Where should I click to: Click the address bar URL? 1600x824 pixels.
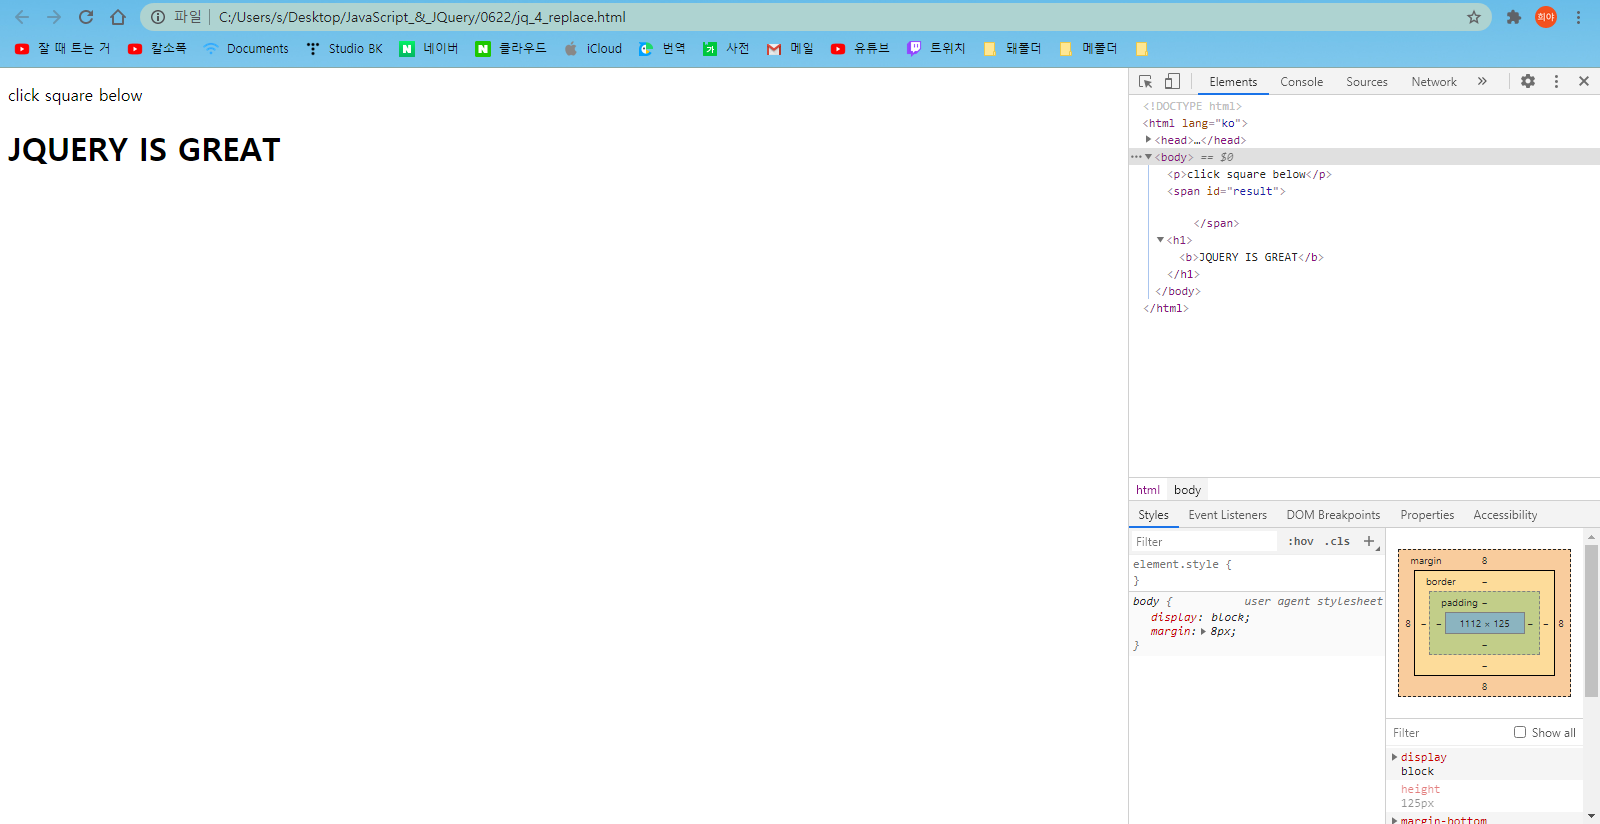click(422, 17)
